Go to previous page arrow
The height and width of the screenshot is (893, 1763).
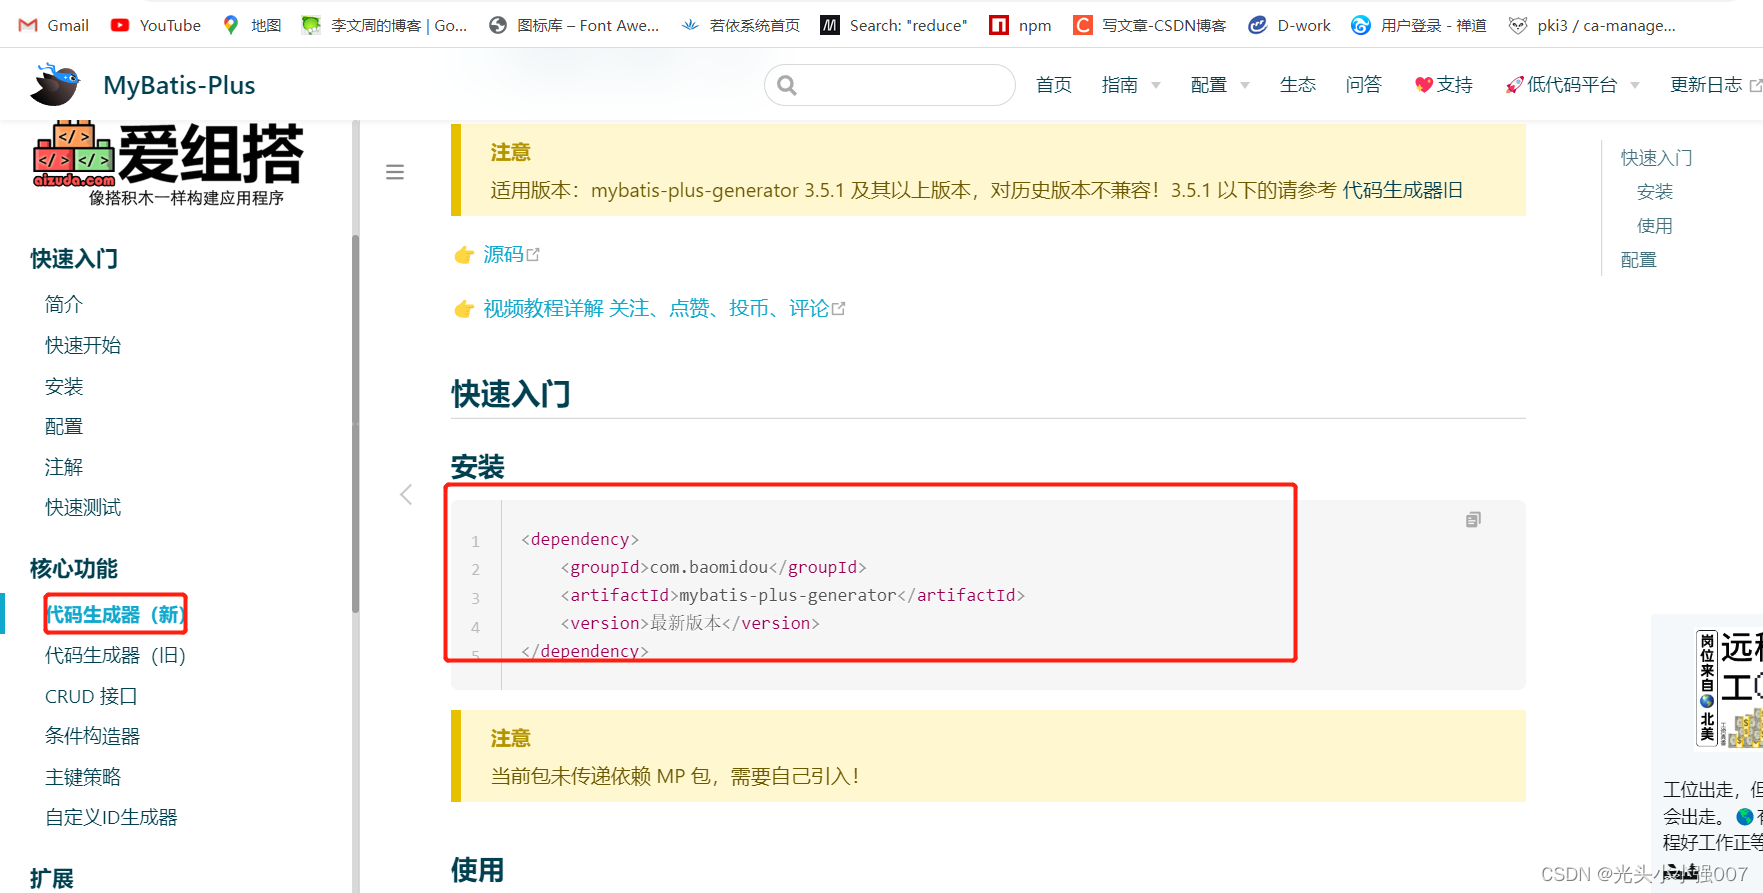(x=406, y=494)
